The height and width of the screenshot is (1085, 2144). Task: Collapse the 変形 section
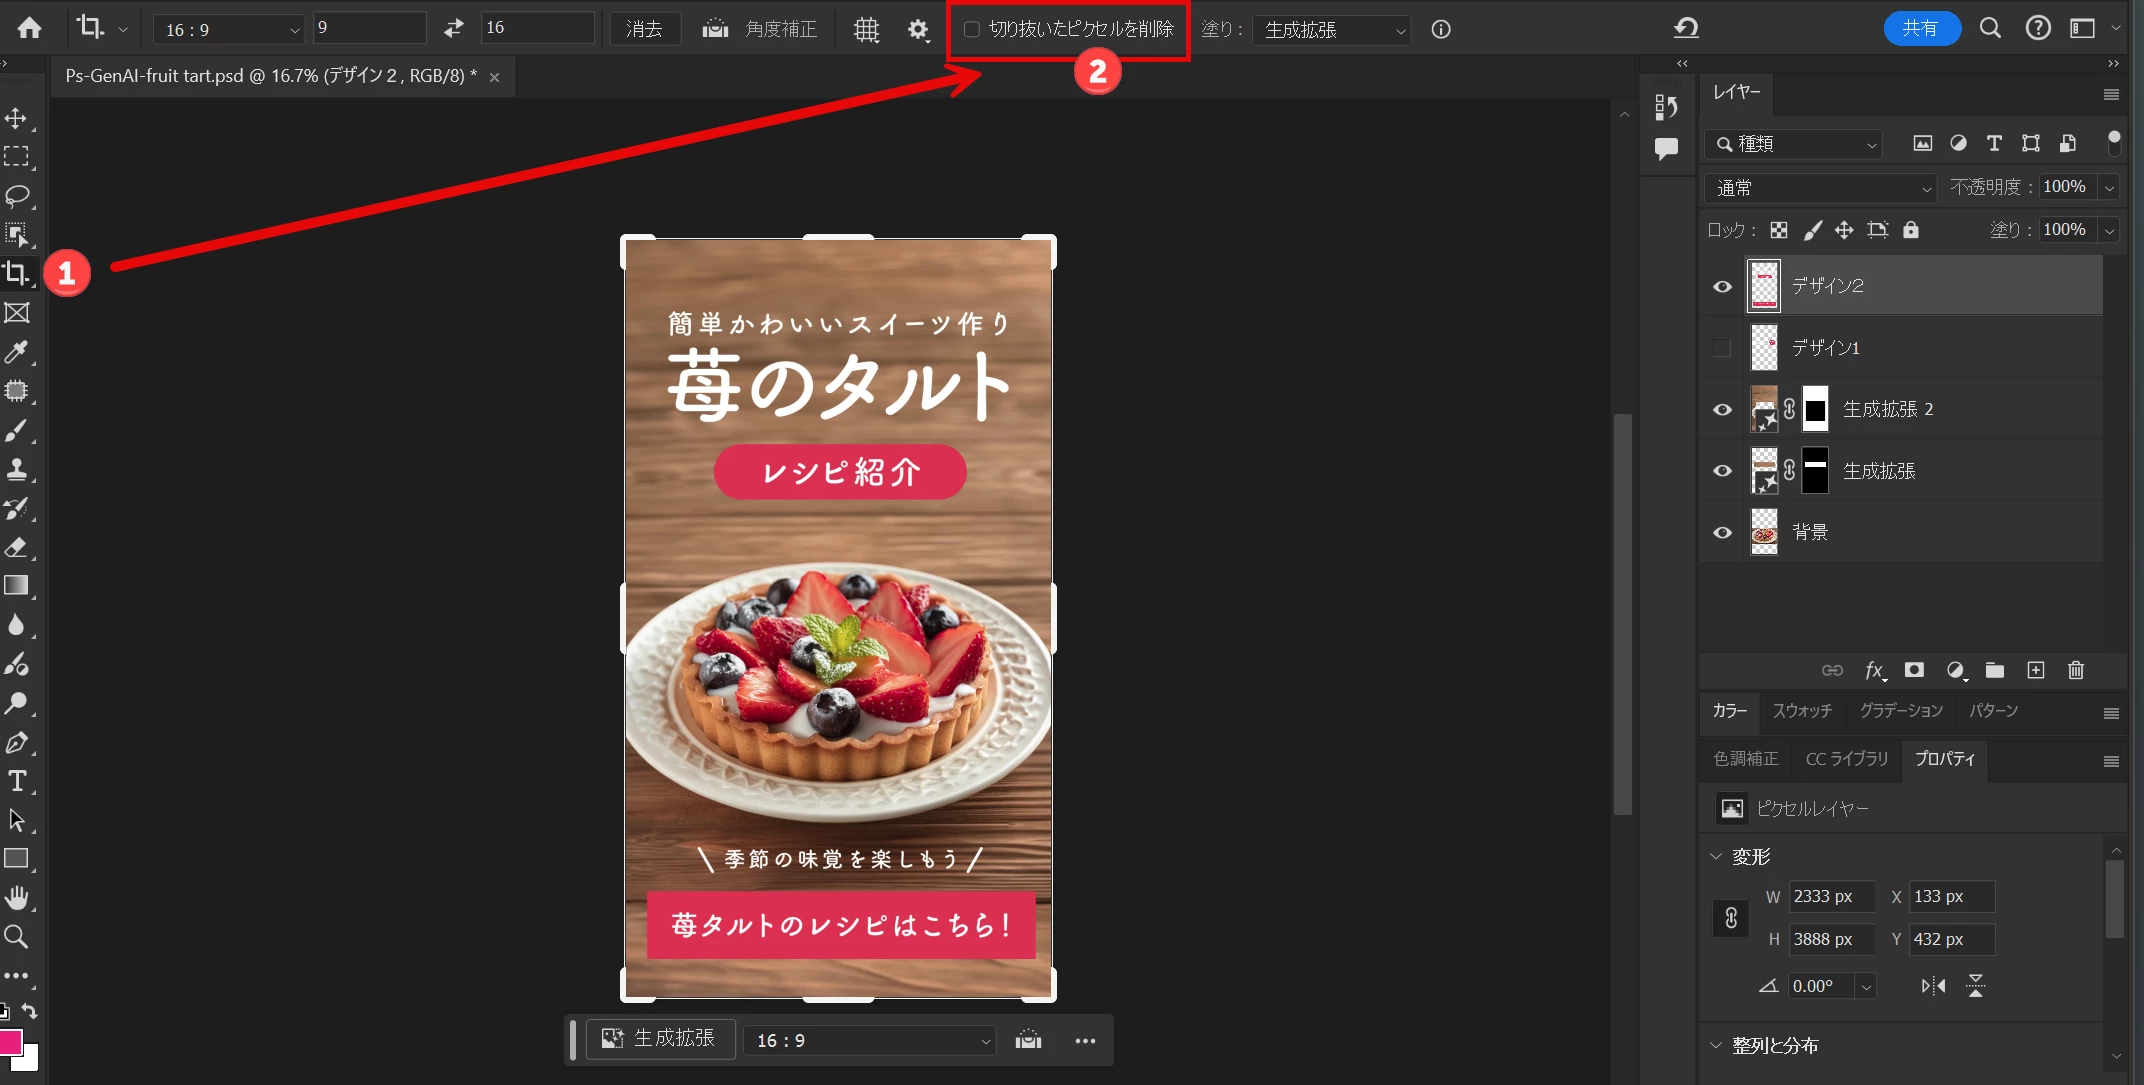[1717, 857]
